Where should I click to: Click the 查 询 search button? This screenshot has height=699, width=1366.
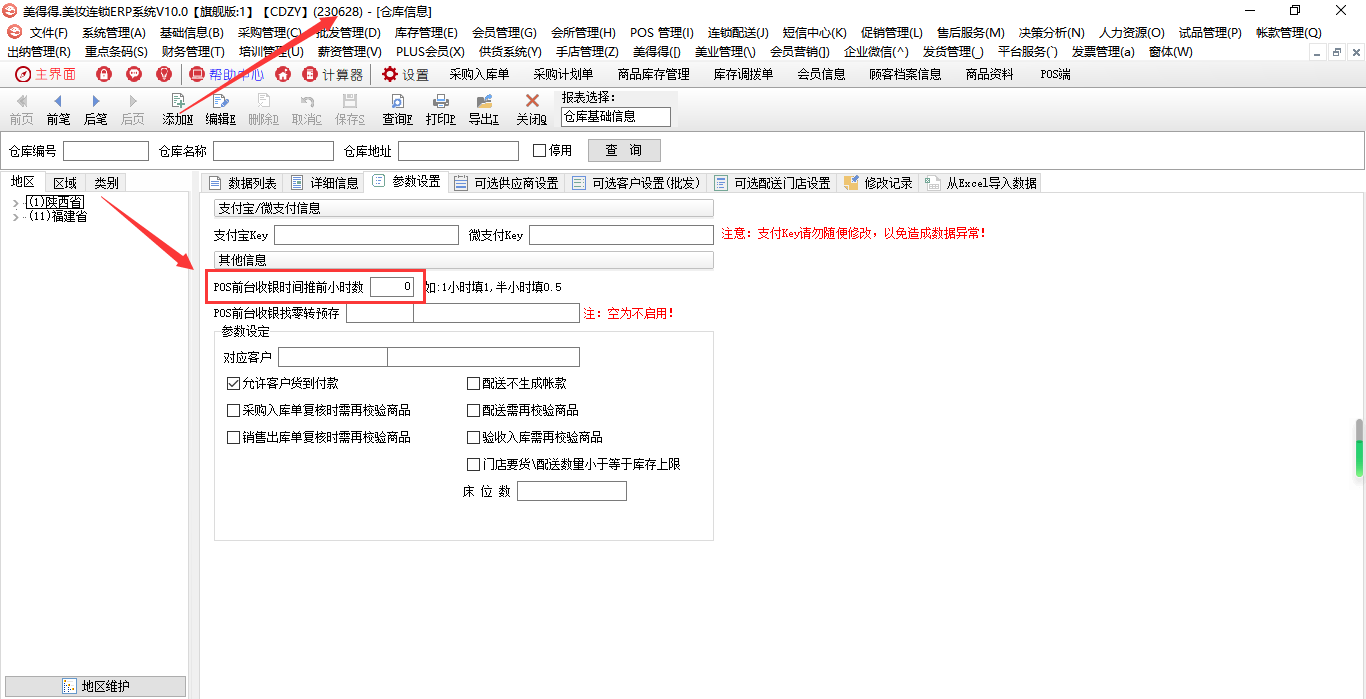click(x=624, y=151)
